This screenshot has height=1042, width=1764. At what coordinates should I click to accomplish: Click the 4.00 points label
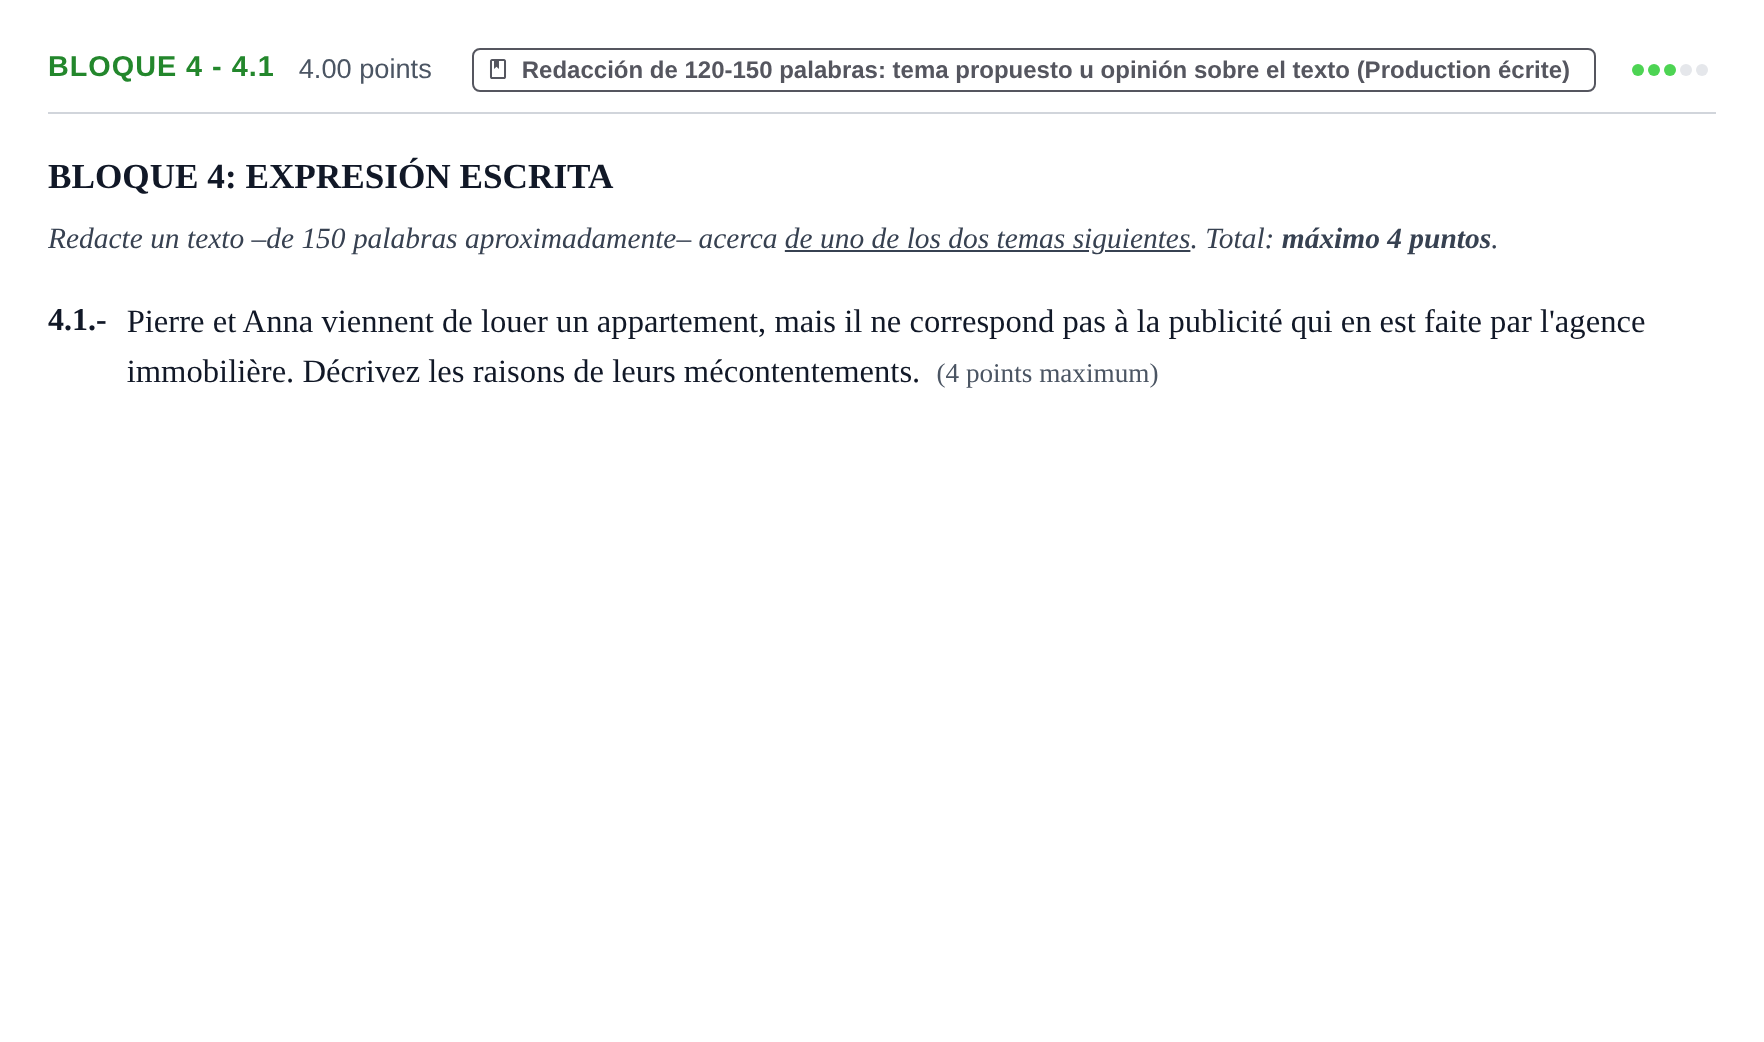365,69
